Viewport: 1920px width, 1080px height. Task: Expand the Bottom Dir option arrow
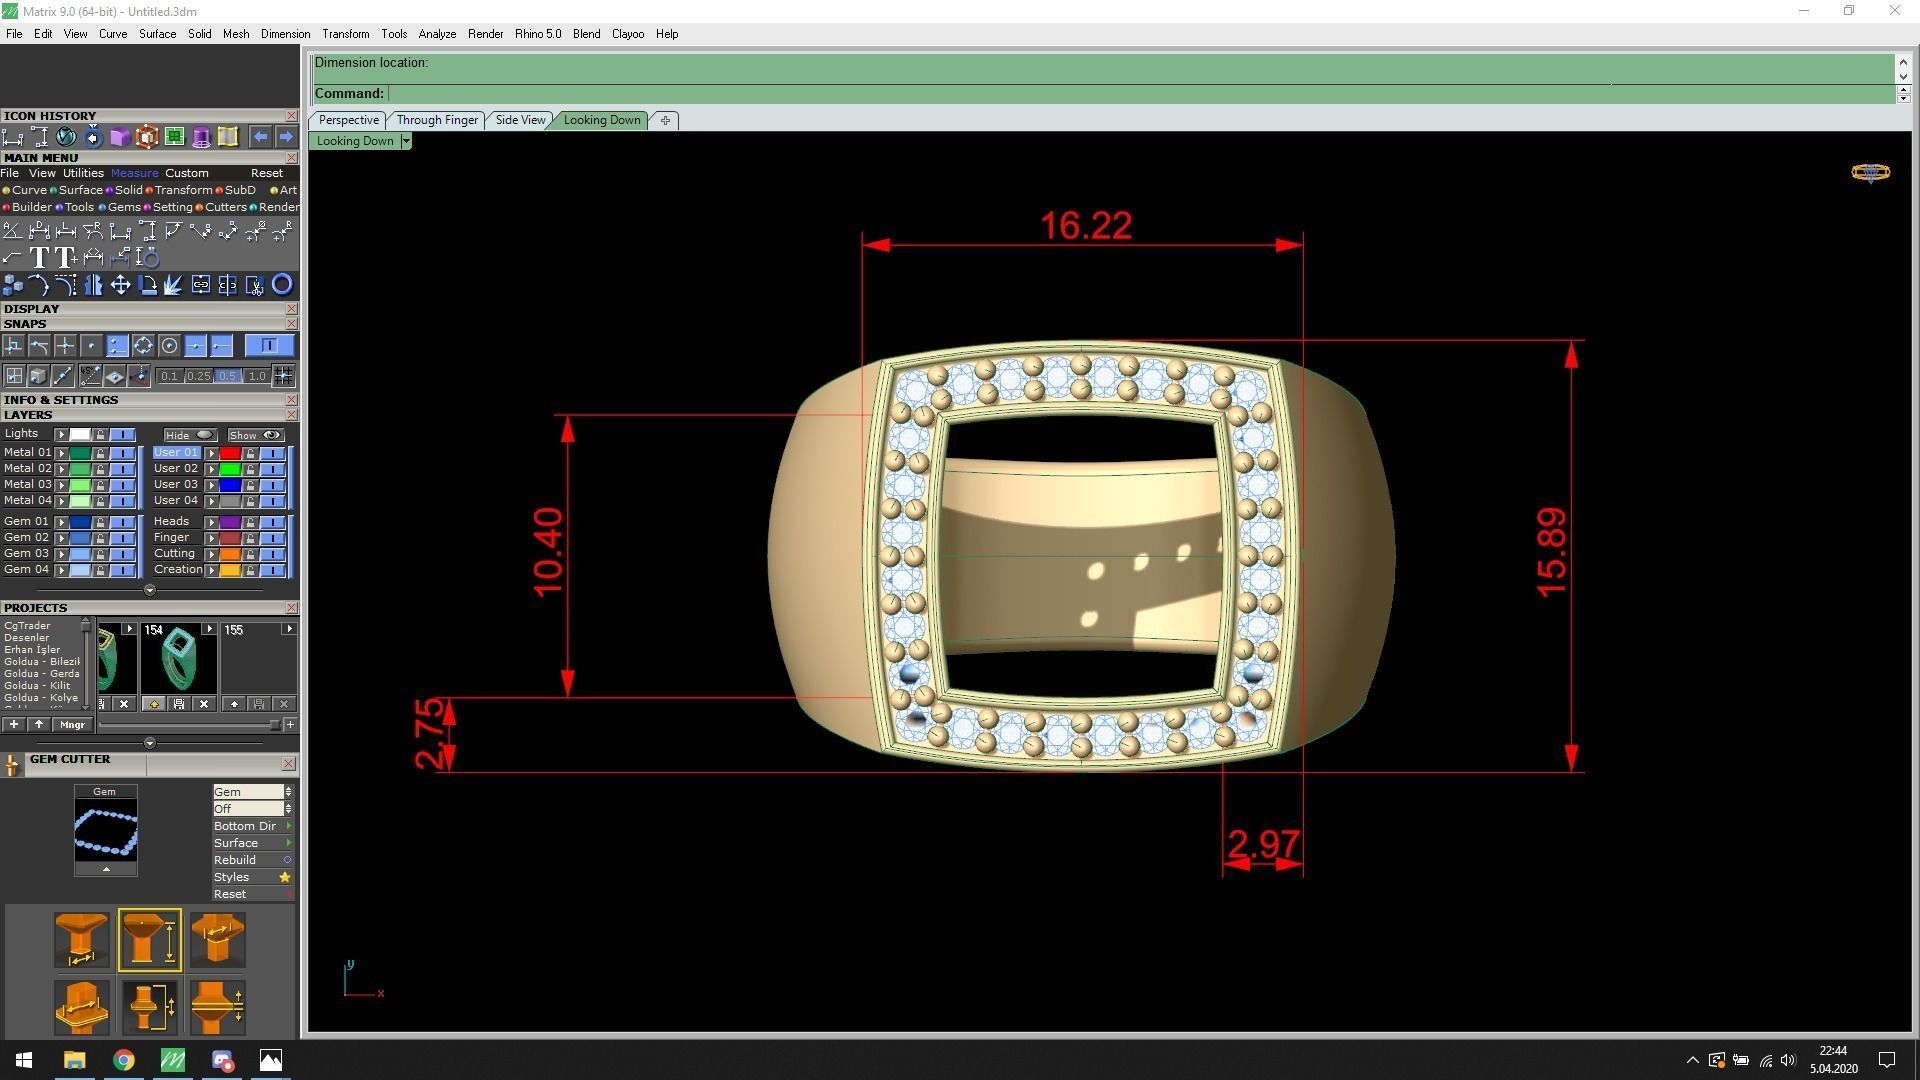click(x=288, y=826)
